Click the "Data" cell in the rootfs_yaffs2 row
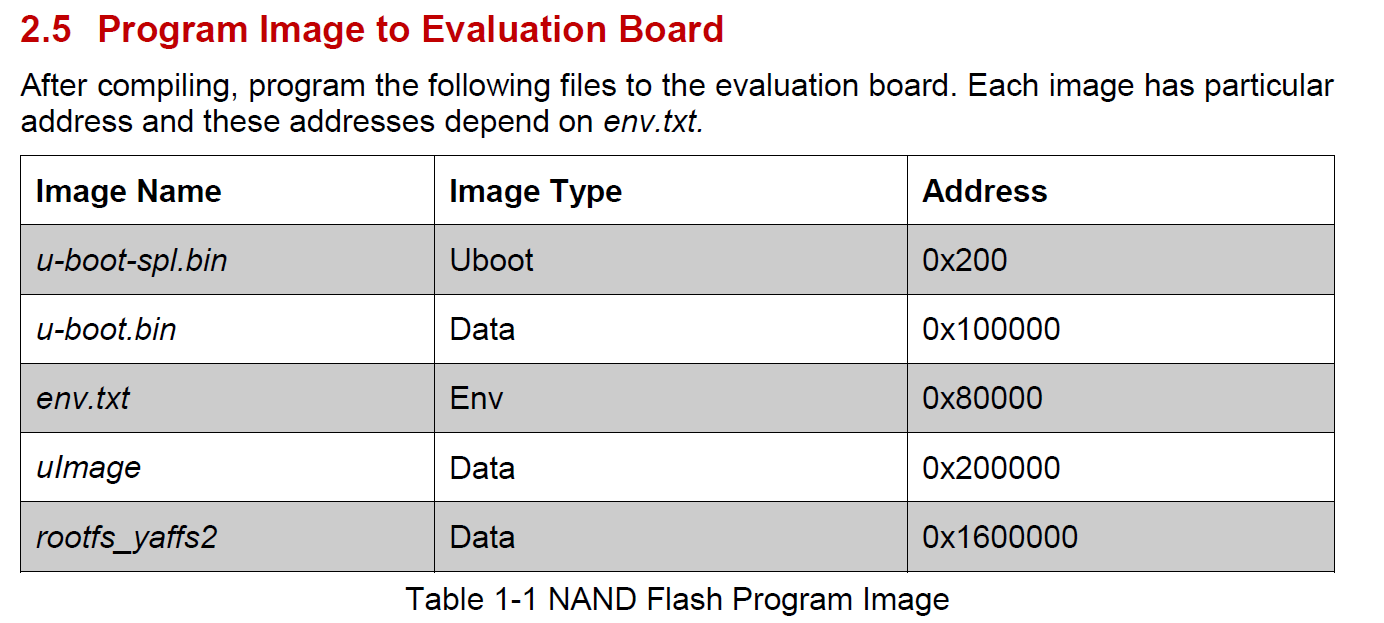 pos(482,537)
